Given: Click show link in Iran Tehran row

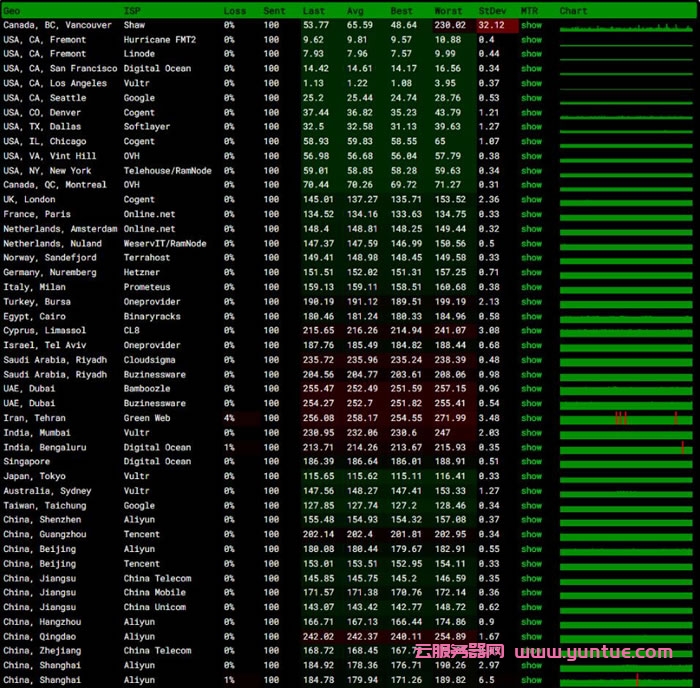Looking at the screenshot, I should tap(531, 418).
